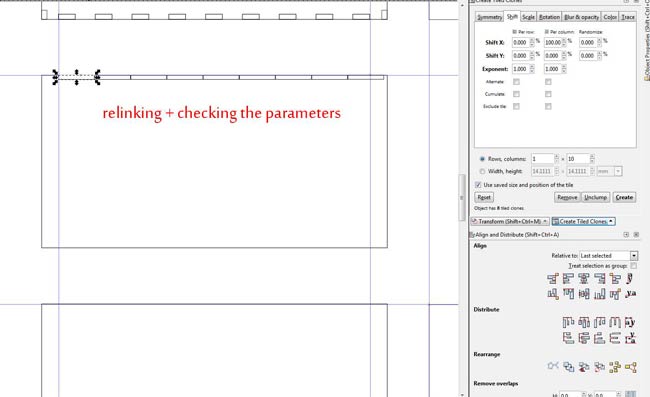Center objects on horizontal axis
The image size is (650, 397).
[x=584, y=294]
